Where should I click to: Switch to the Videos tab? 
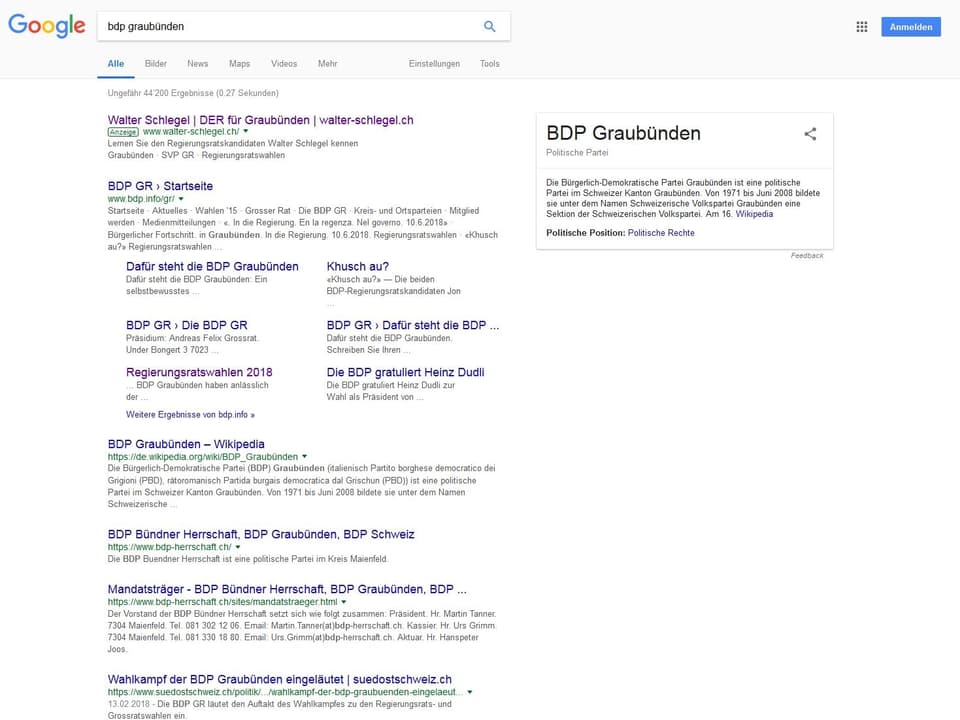284,64
